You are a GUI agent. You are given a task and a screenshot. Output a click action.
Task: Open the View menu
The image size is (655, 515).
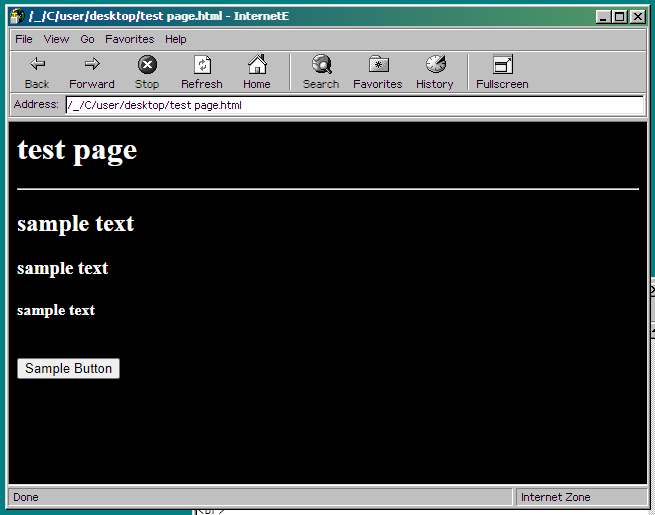coord(56,39)
